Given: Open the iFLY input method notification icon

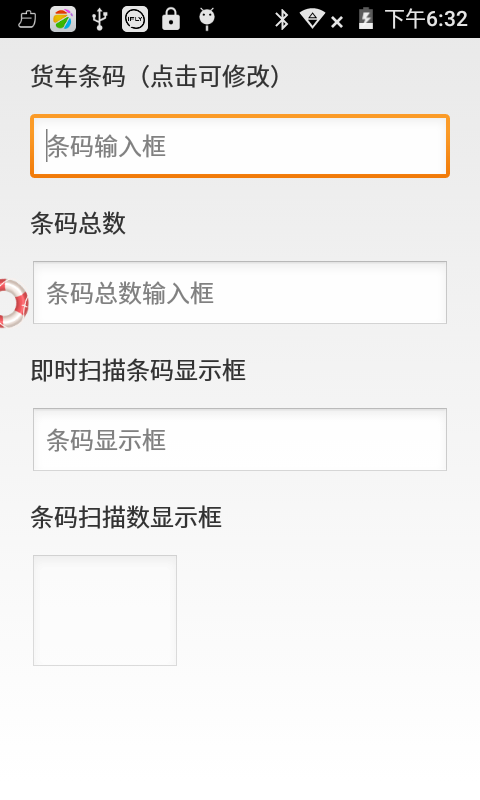Looking at the screenshot, I should point(135,19).
